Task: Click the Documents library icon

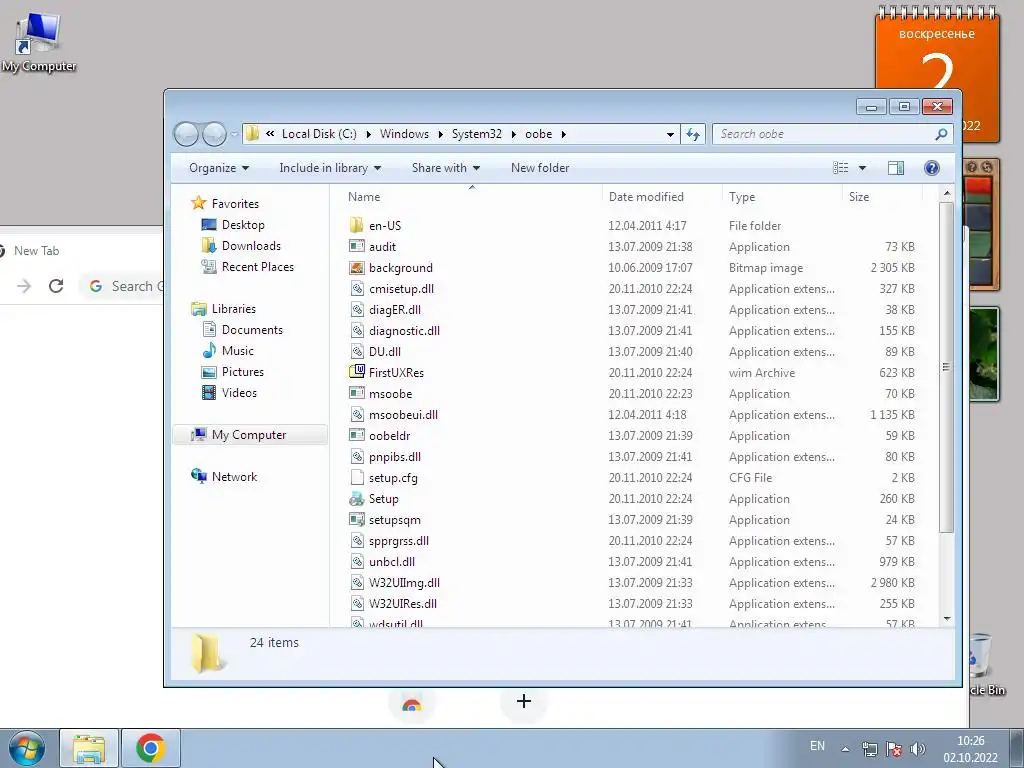Action: pos(209,329)
